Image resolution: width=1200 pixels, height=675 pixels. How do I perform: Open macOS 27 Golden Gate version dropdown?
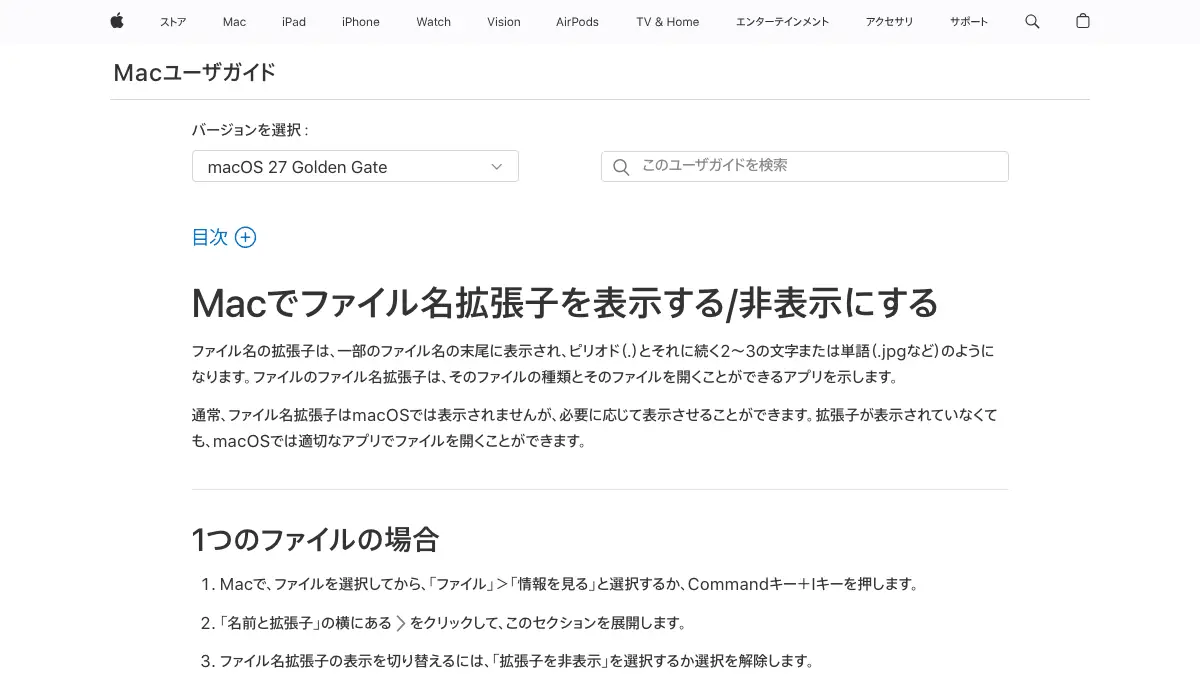(x=355, y=167)
